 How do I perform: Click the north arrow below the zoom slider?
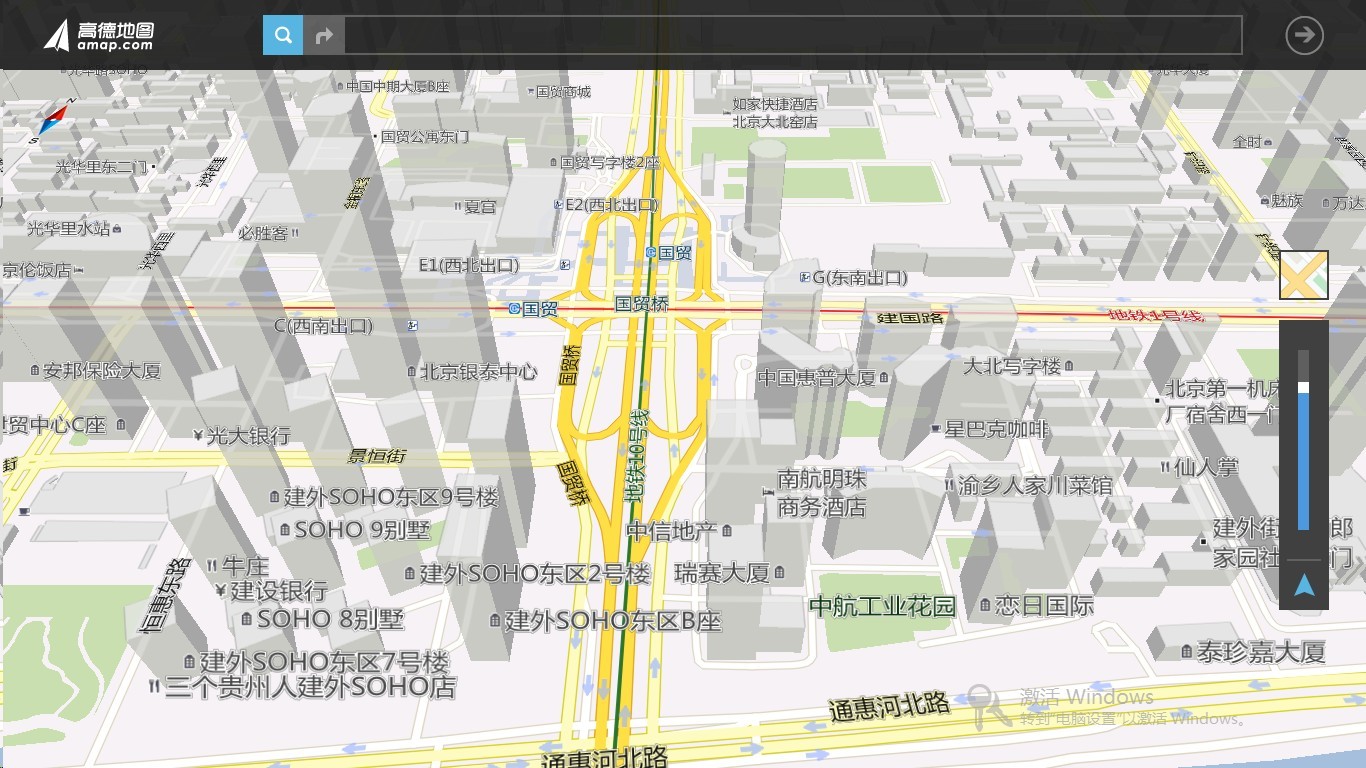coord(1303,585)
